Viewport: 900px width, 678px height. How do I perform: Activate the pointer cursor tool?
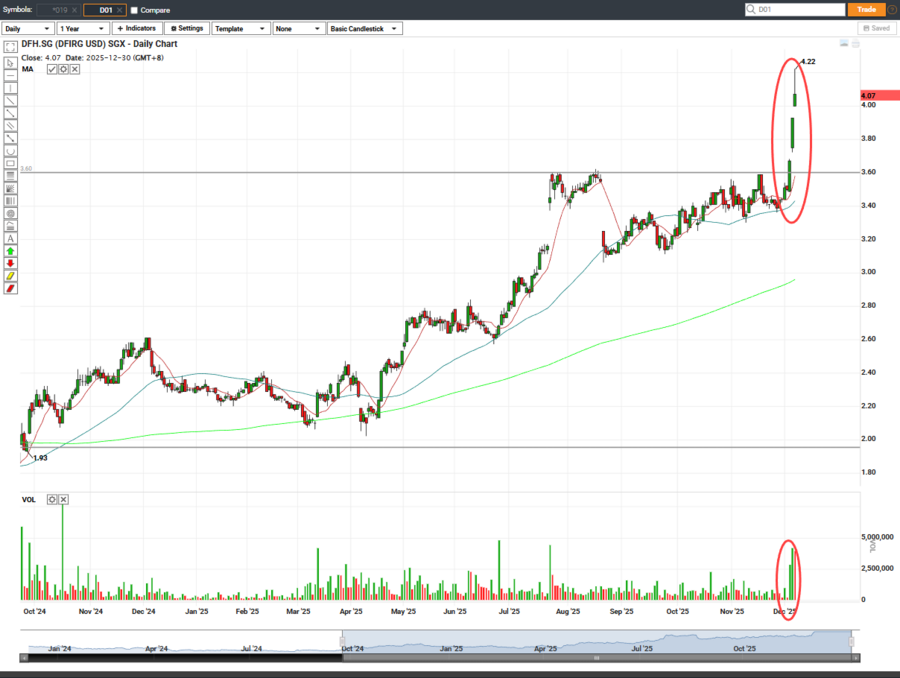click(x=10, y=62)
